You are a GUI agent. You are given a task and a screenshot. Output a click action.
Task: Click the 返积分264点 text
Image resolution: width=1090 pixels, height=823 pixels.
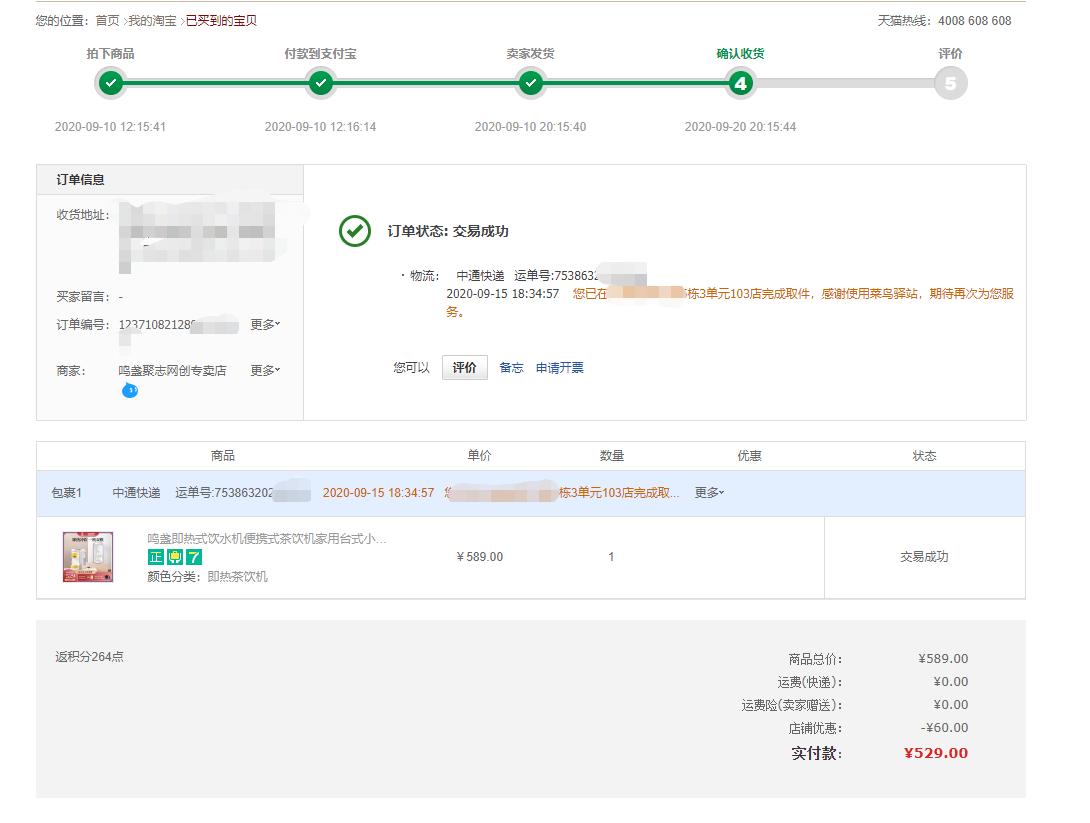(90, 657)
